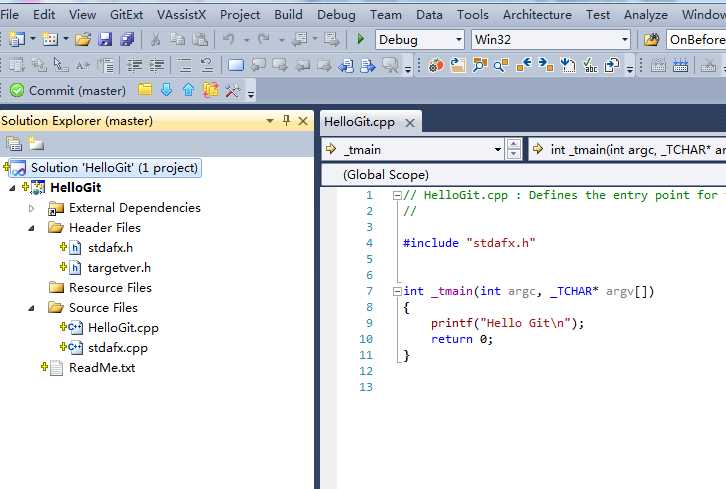Open the _tmain context dropdown
This screenshot has width=726, height=489.
[498, 150]
